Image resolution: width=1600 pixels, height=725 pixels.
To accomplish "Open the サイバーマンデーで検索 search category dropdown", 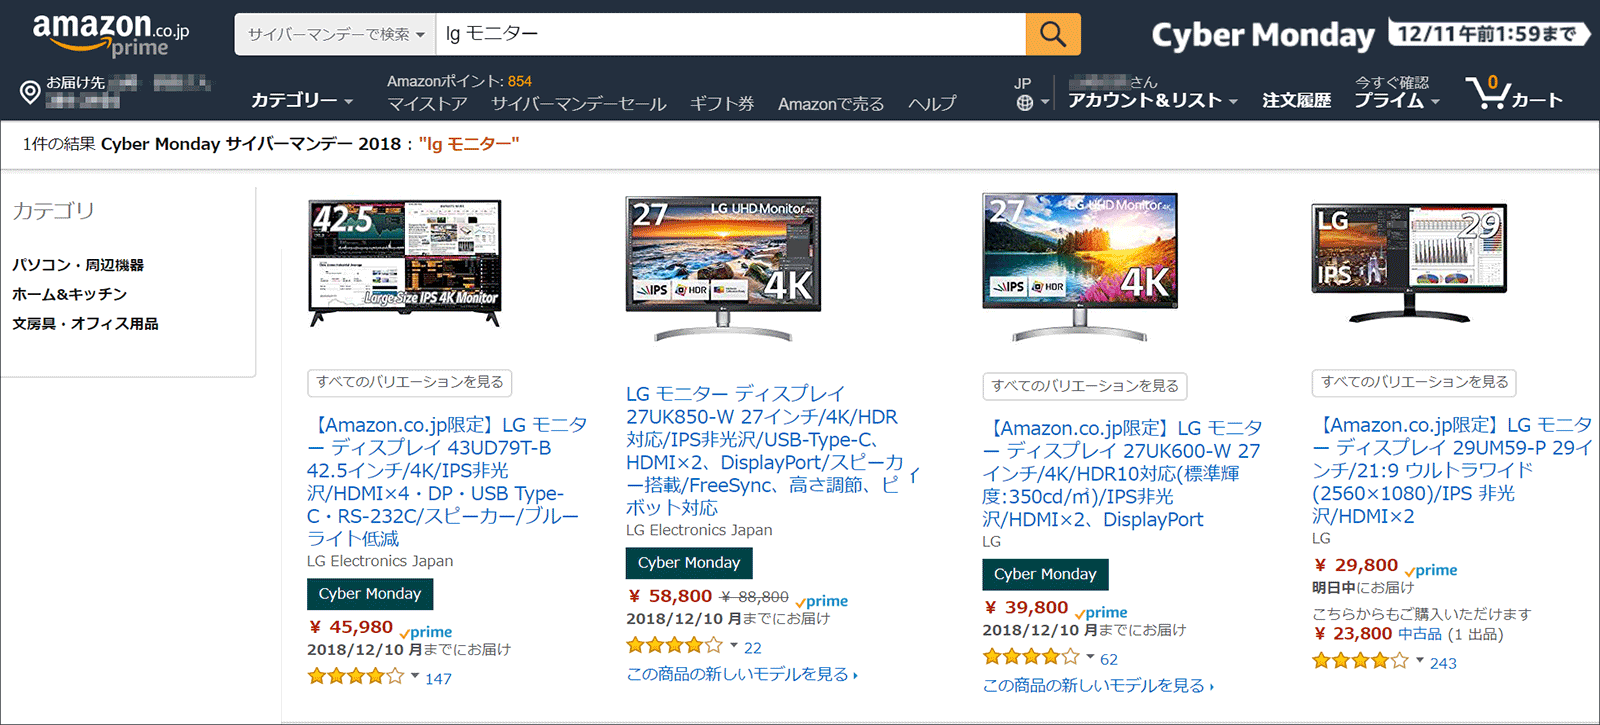I will 335,34.
